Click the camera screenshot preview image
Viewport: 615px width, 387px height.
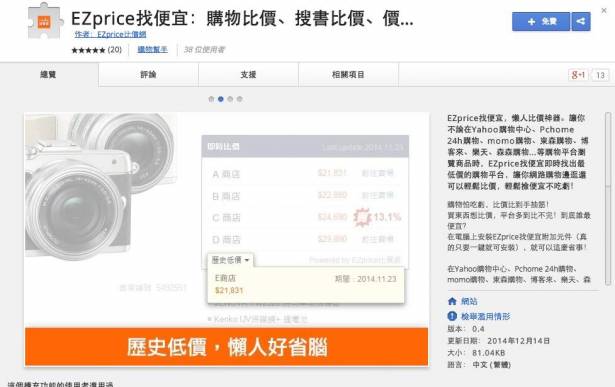coord(226,240)
